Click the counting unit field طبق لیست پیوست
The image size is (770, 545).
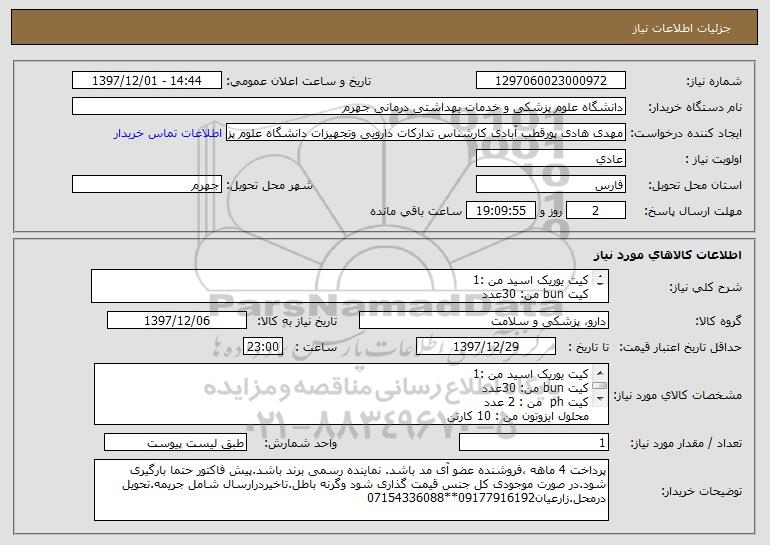click(x=175, y=442)
